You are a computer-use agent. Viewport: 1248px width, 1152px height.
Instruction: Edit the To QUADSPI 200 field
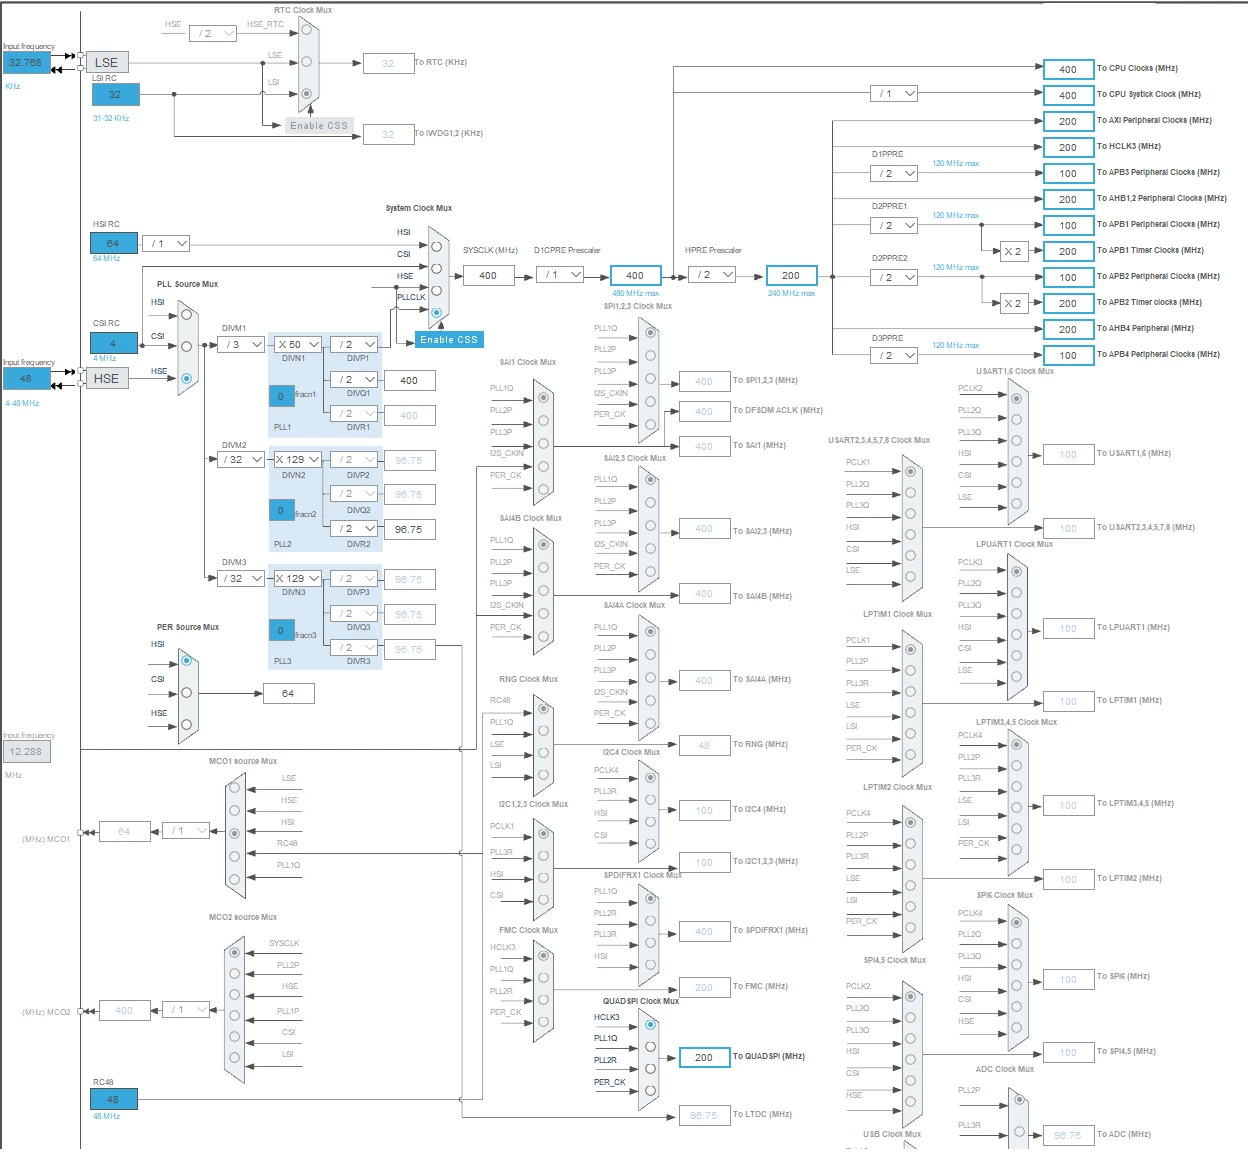[704, 1057]
